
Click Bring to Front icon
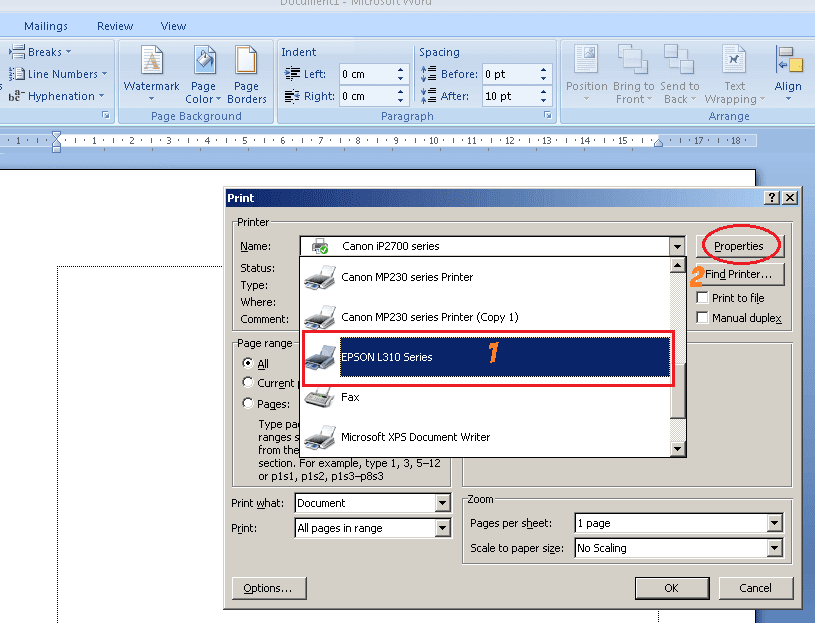pos(633,59)
